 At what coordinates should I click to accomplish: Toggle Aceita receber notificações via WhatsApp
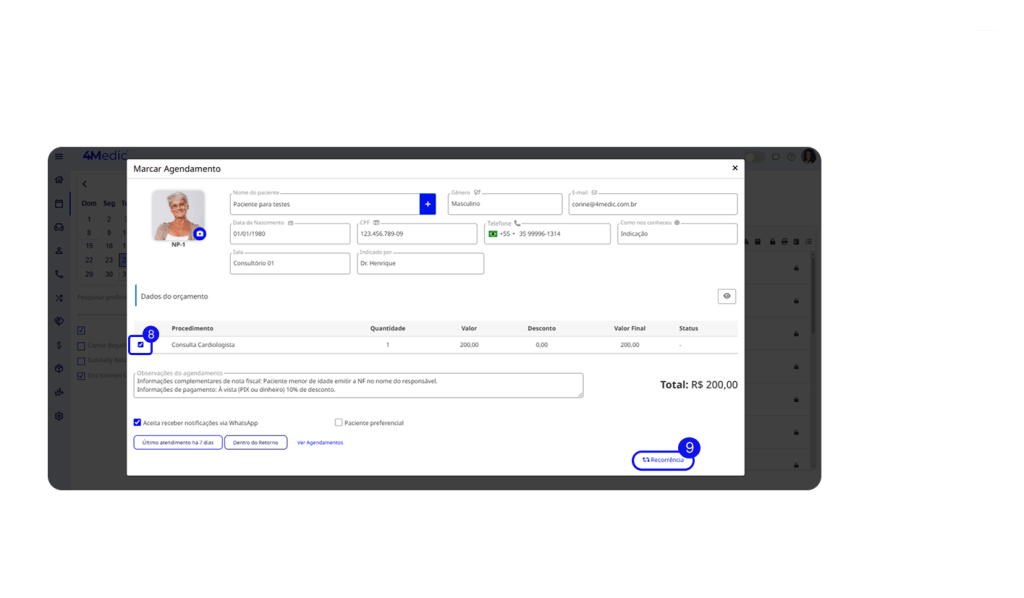tap(137, 422)
